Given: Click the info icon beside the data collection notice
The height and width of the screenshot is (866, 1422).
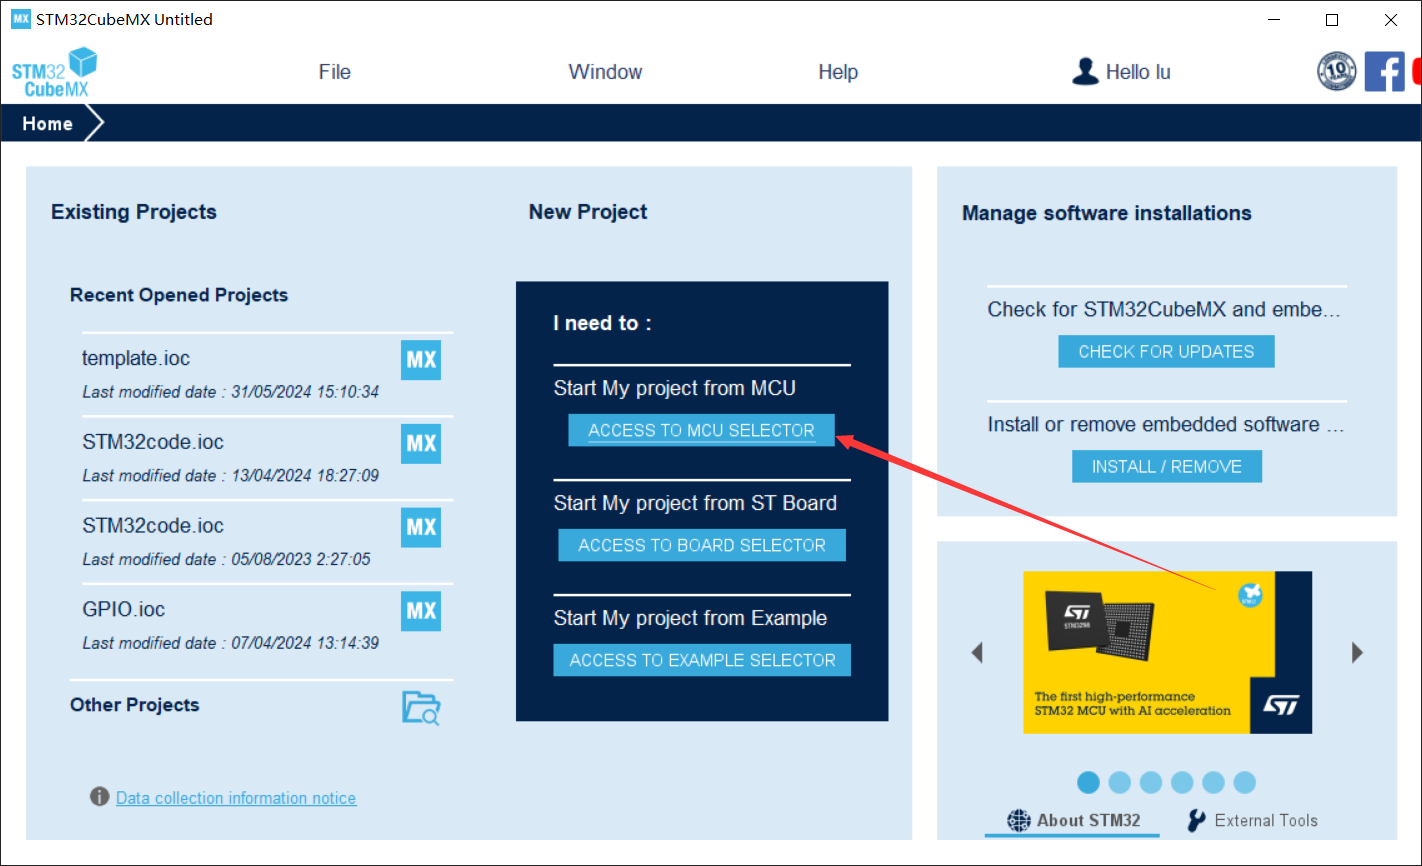Looking at the screenshot, I should coord(99,797).
